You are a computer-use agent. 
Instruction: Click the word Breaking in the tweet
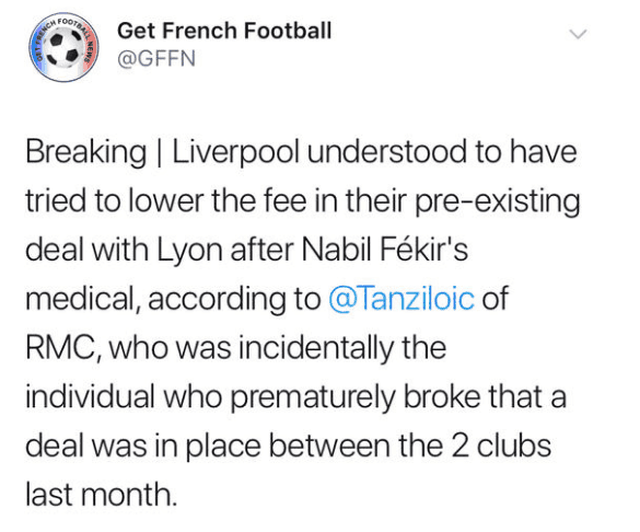(x=86, y=153)
